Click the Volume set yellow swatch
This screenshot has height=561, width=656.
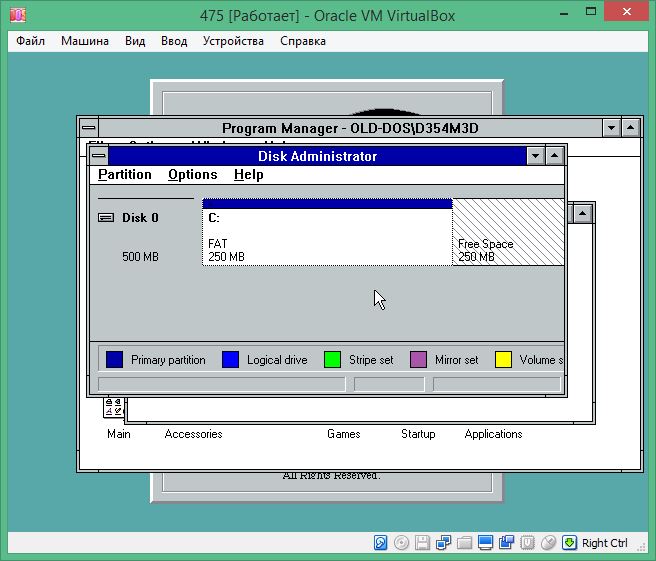503,360
